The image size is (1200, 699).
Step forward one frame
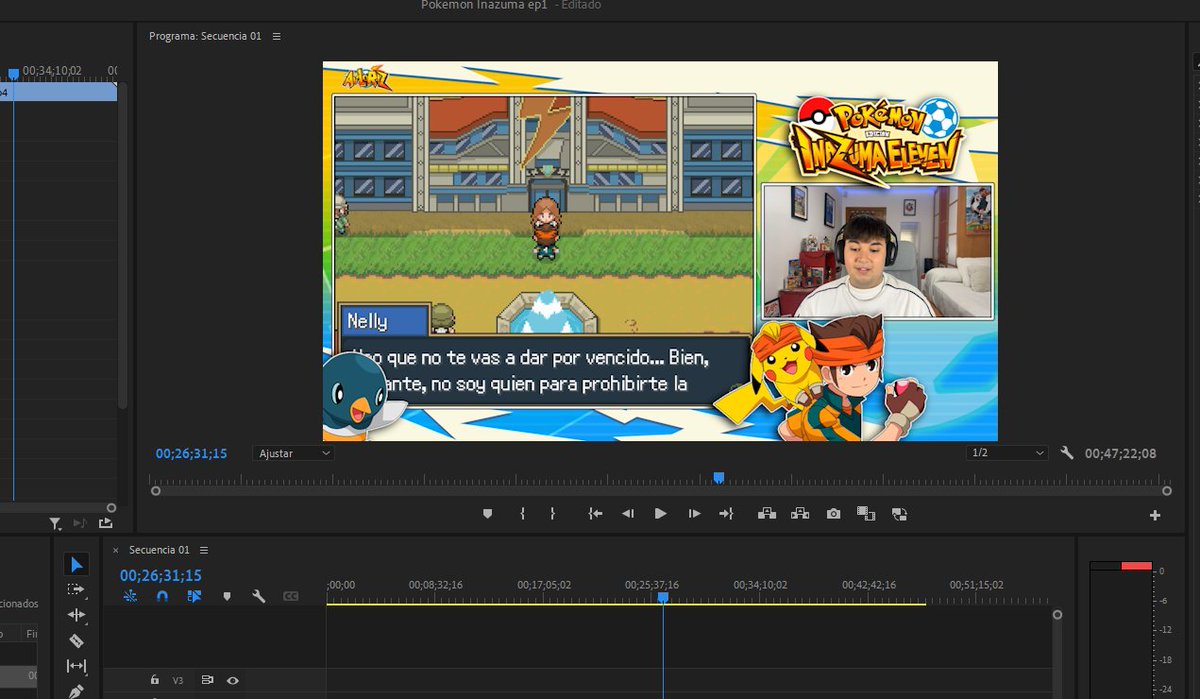694,514
